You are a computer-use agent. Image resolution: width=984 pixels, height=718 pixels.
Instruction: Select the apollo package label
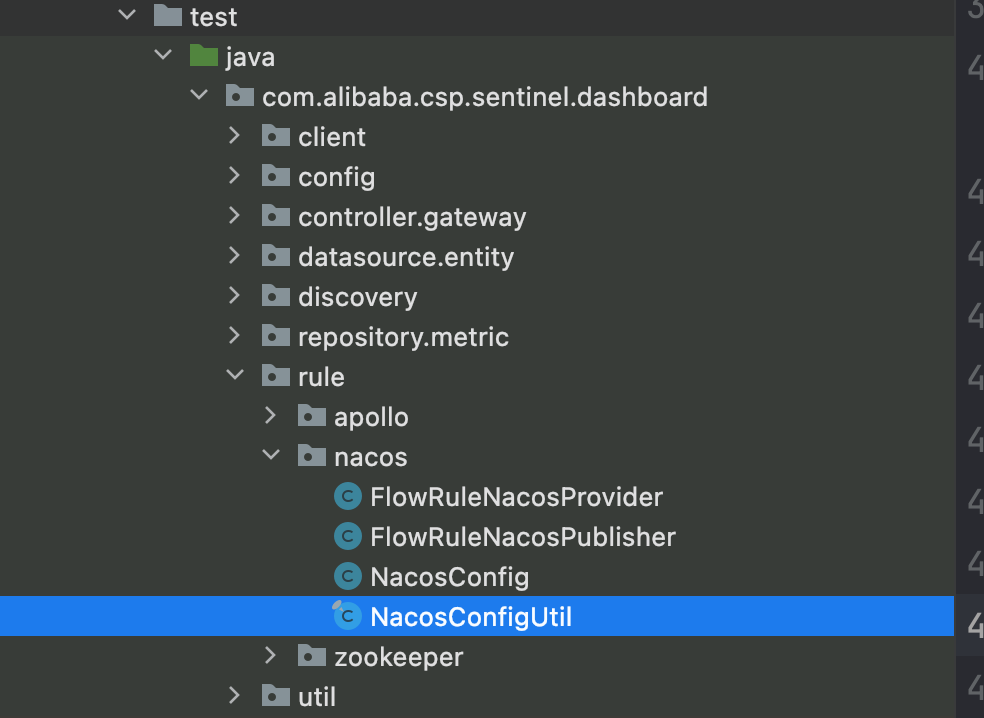(x=372, y=418)
